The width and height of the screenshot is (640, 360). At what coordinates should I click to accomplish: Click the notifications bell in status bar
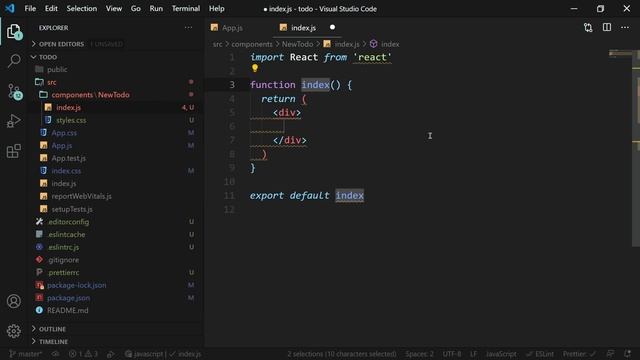627,354
